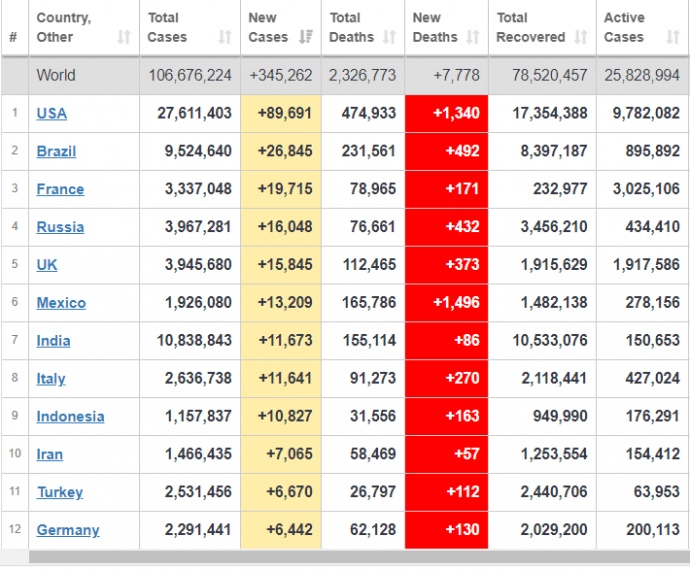Click the UK link
The width and height of the screenshot is (690, 570).
[x=47, y=265]
